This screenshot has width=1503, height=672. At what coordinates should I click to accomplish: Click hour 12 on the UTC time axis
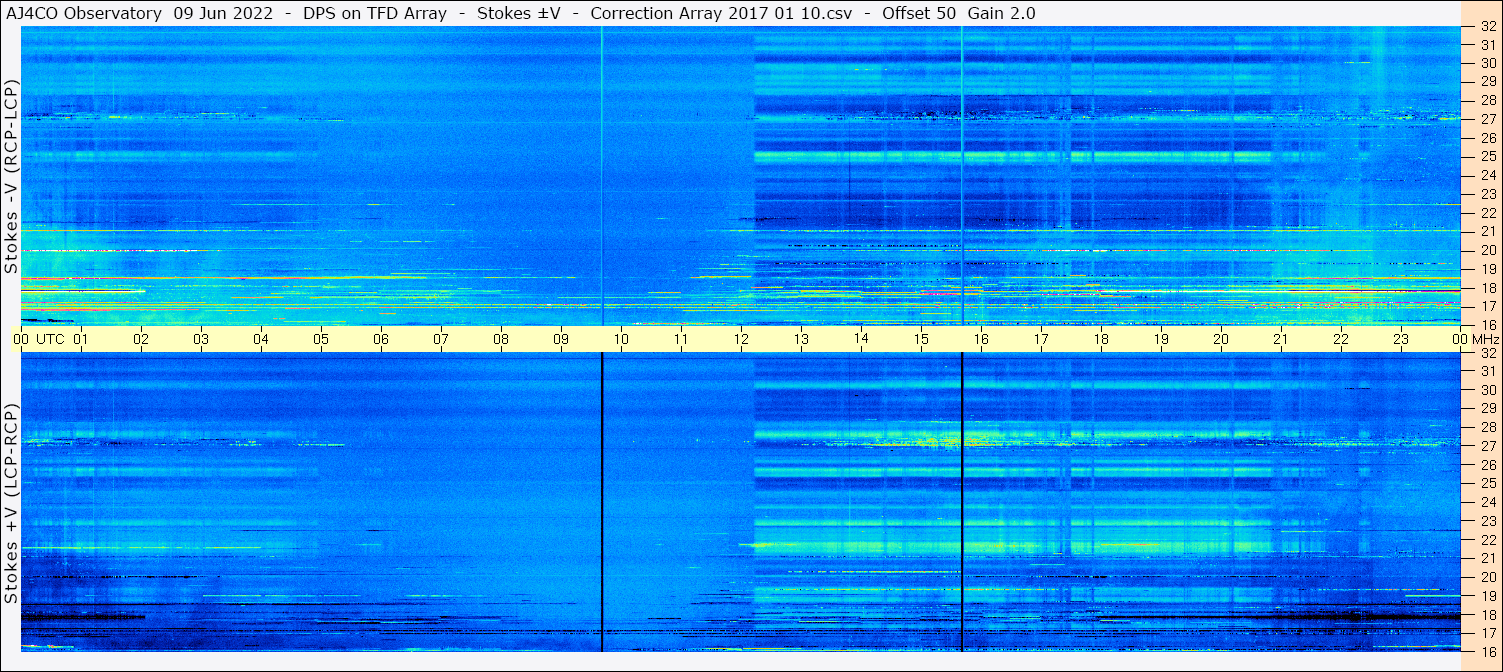741,339
